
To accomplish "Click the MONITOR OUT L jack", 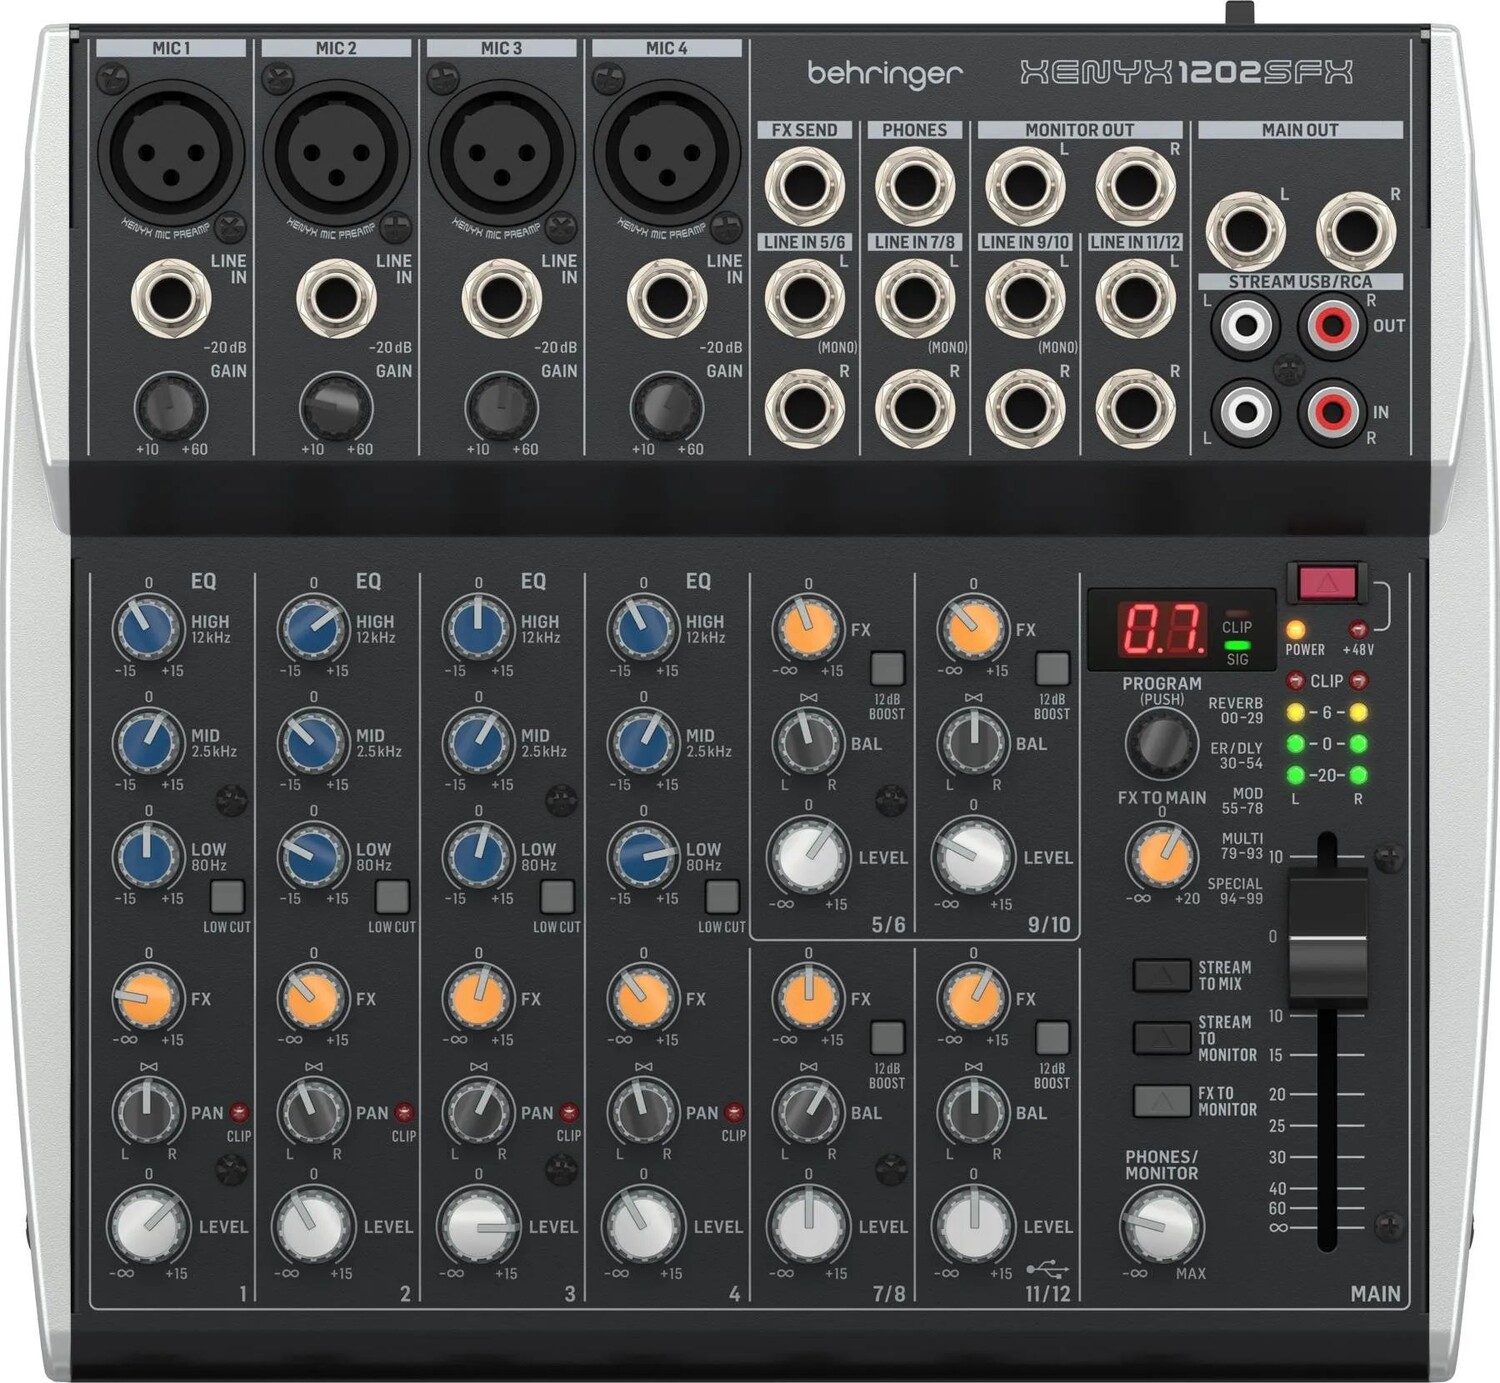I will [x=1025, y=186].
